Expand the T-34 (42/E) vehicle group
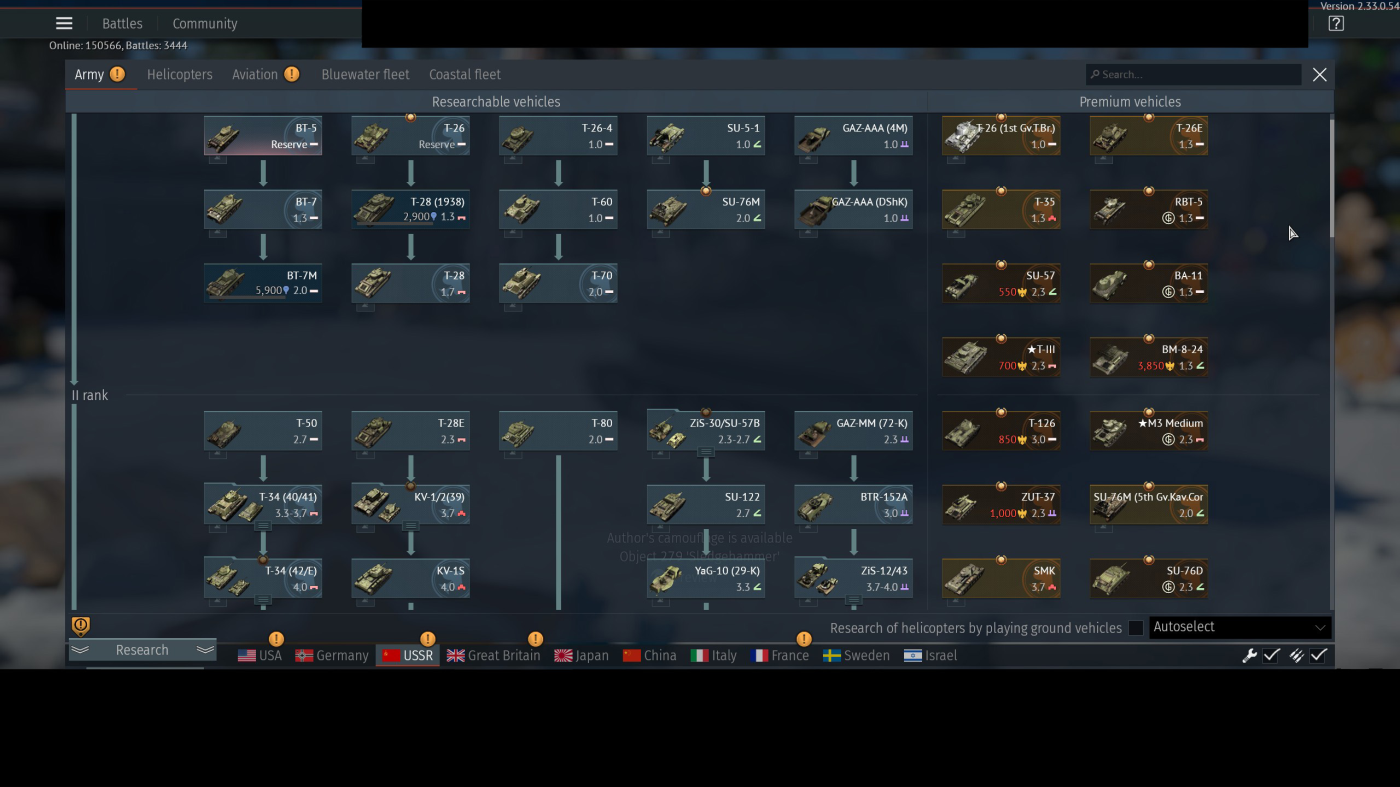1400x787 pixels. tap(263, 600)
